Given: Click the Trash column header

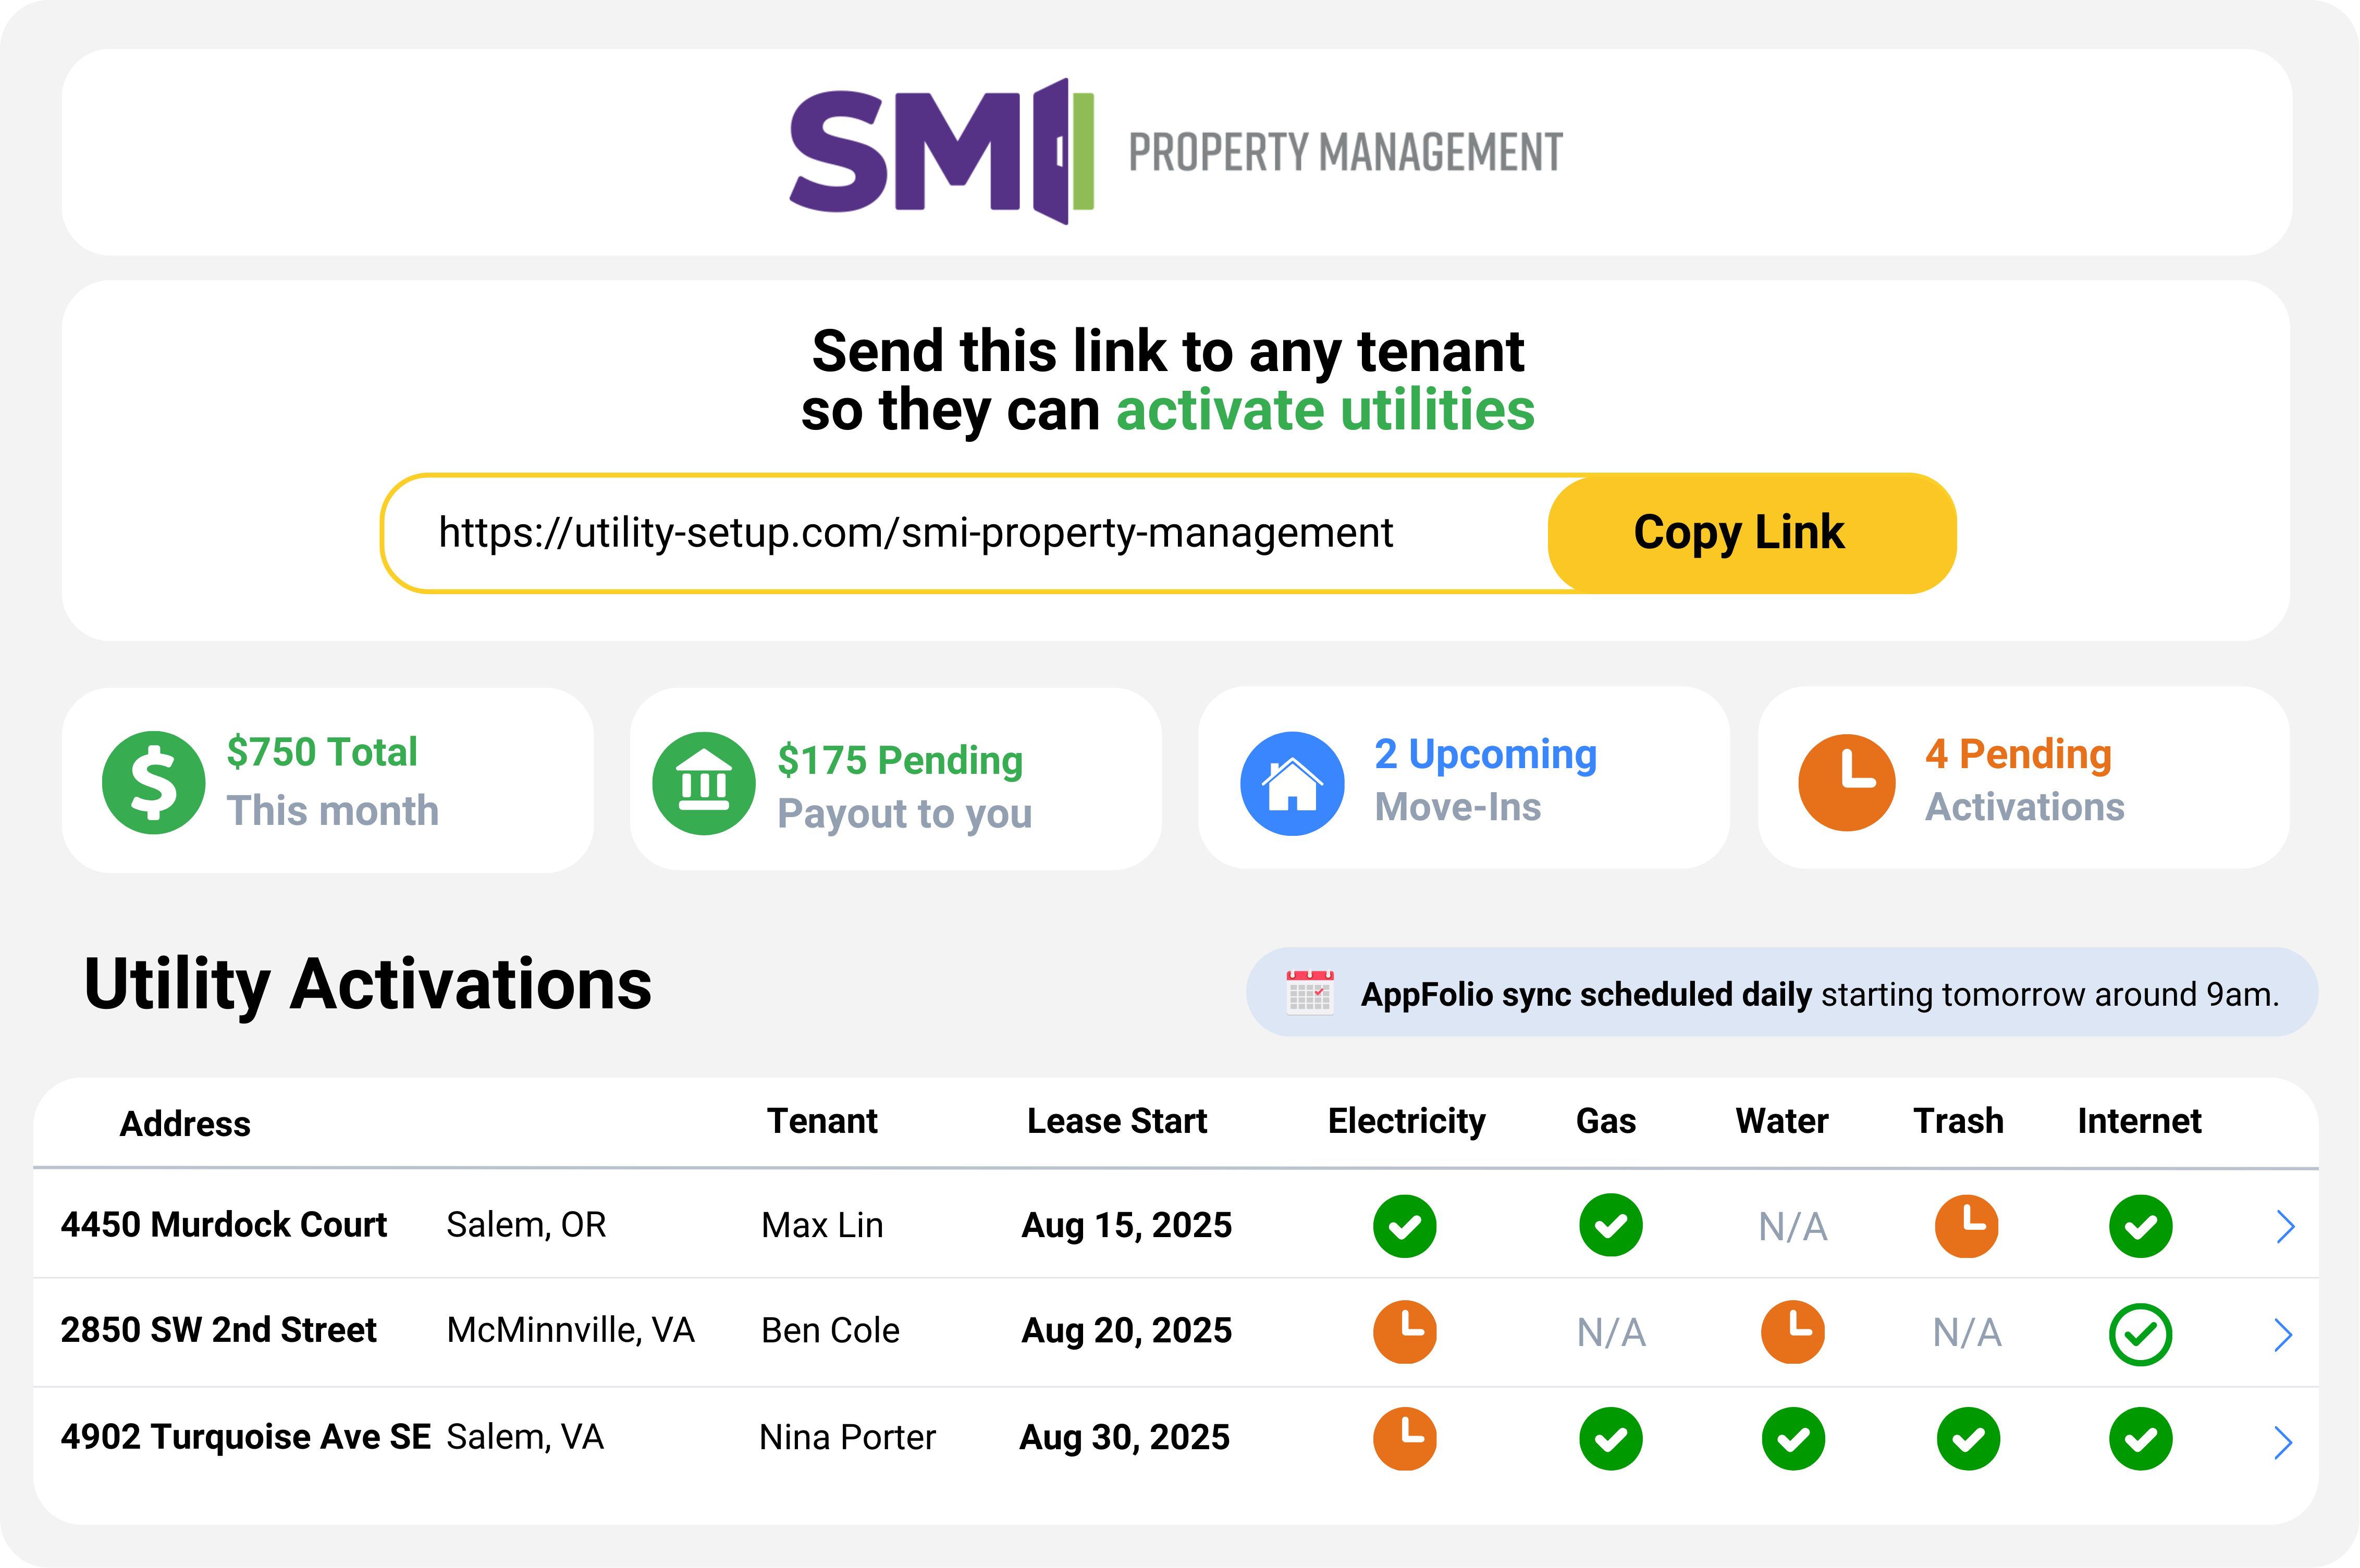Looking at the screenshot, I should pyautogui.click(x=1958, y=1121).
